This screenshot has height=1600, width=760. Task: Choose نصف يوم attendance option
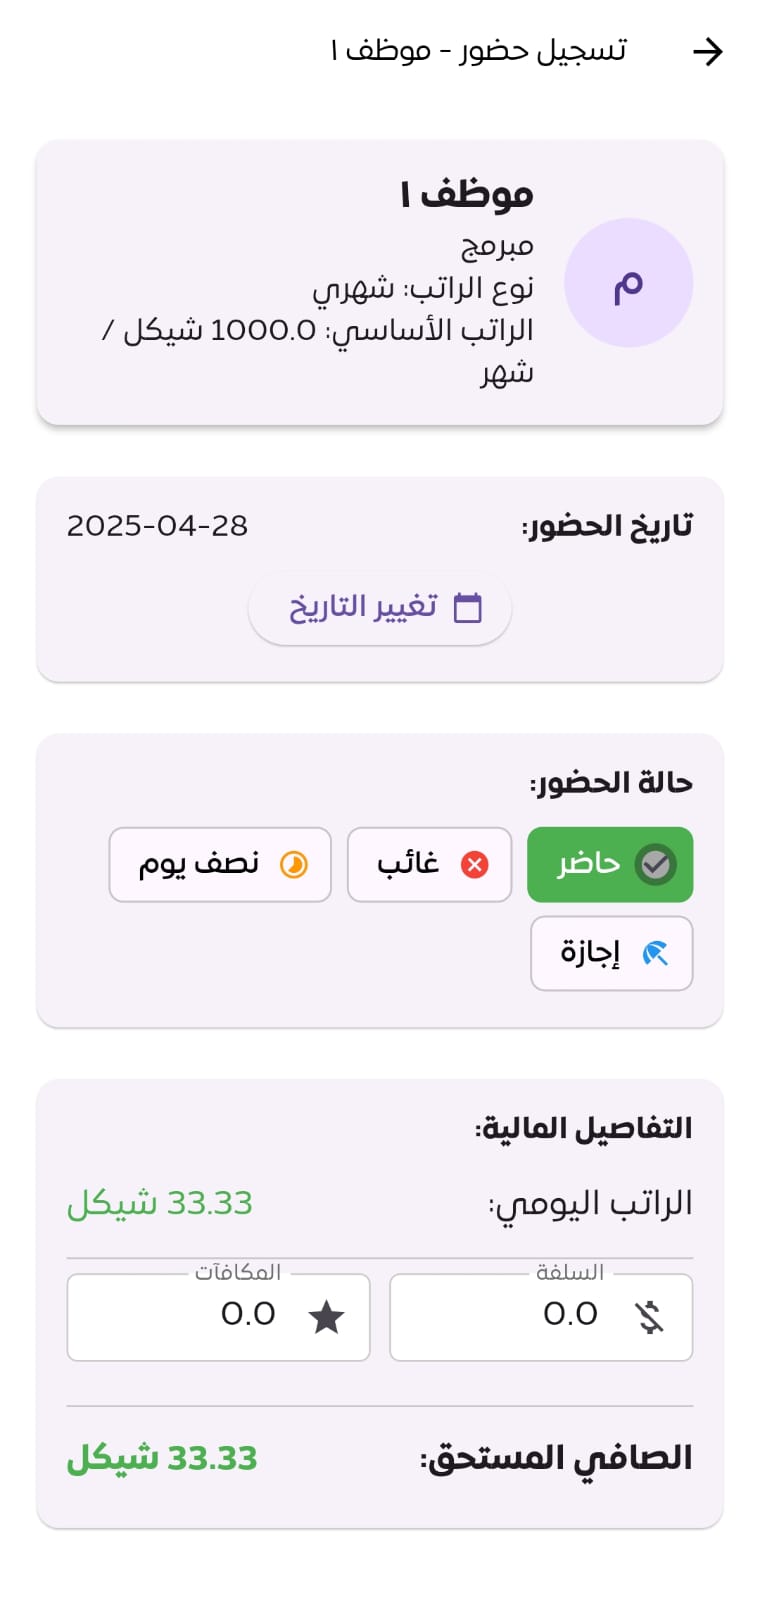click(x=220, y=864)
